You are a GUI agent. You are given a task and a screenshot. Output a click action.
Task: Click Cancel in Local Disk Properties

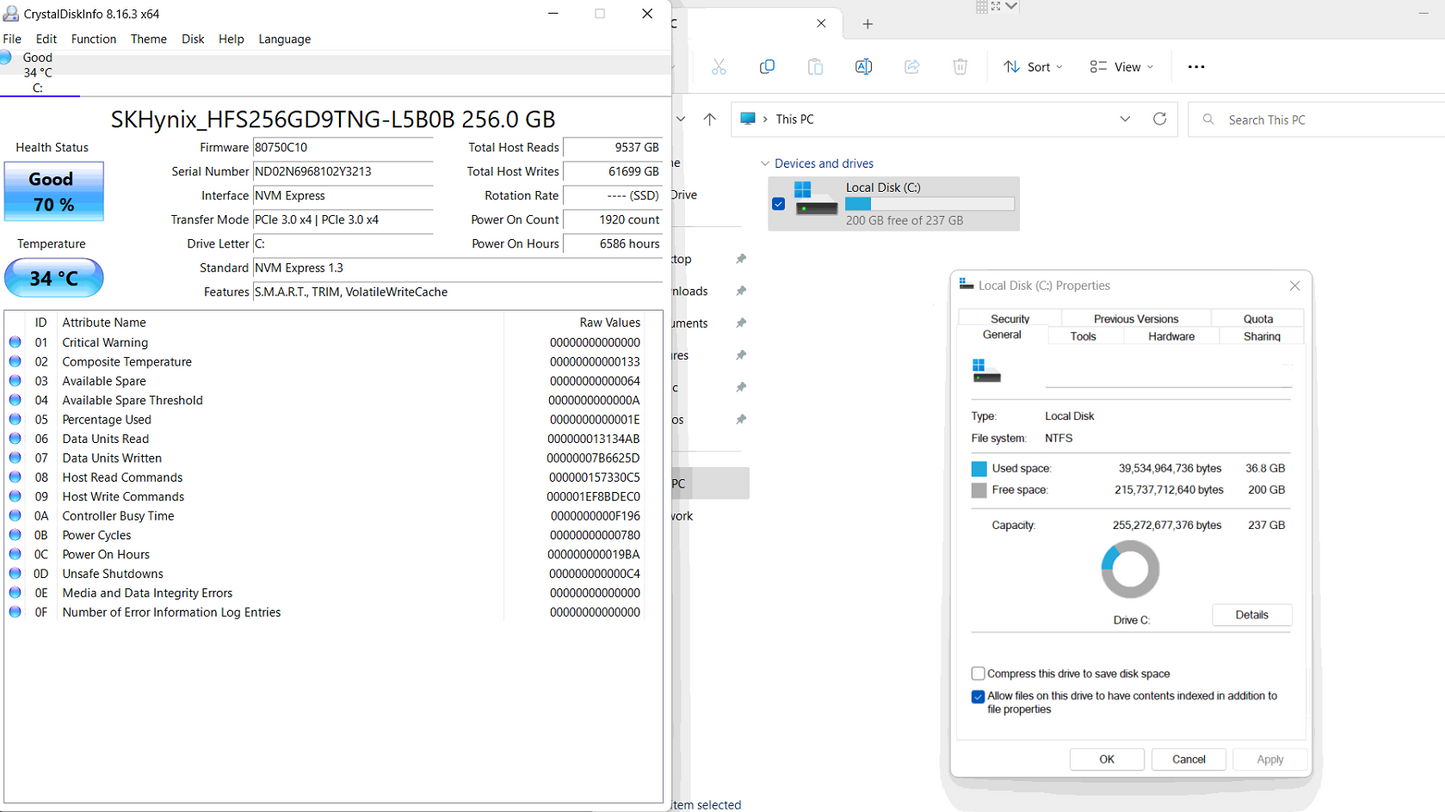[x=1189, y=759]
